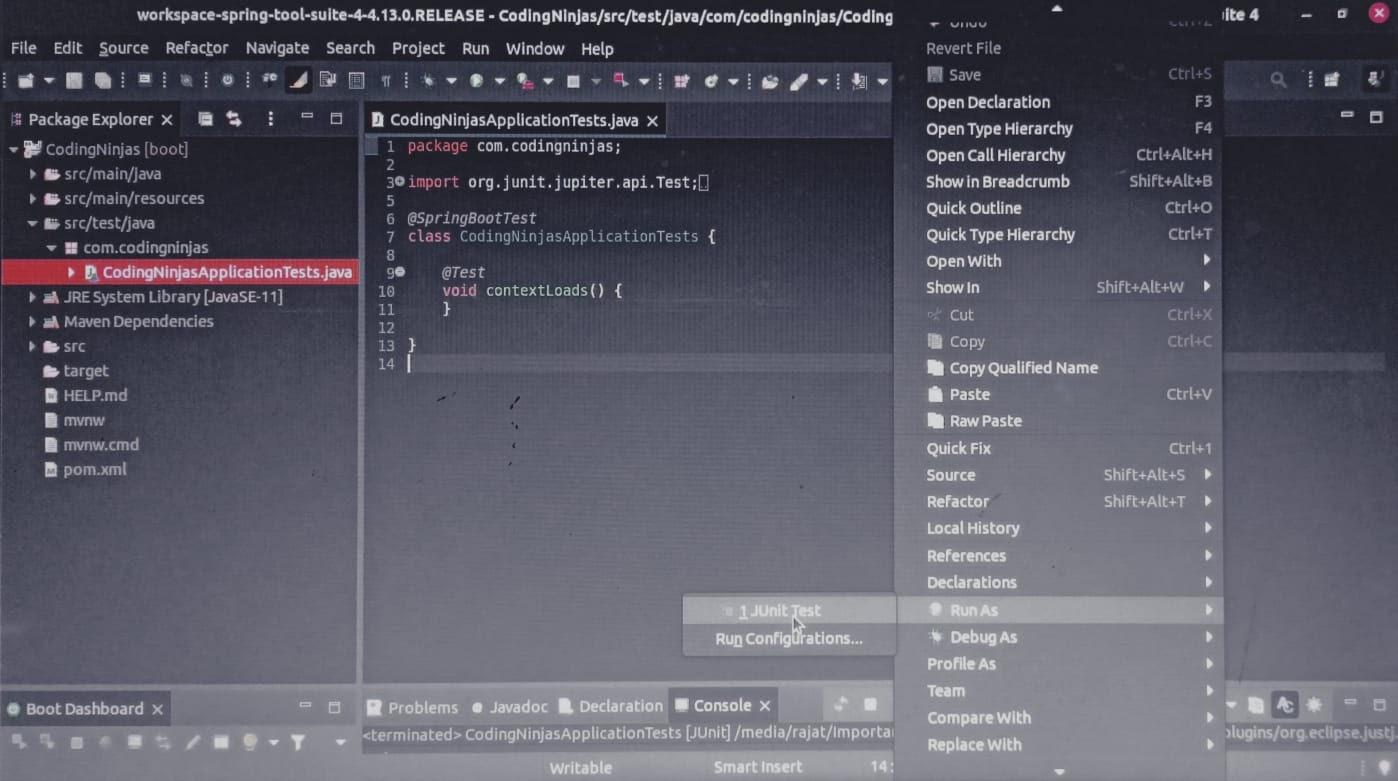
Task: Click the contextLoads method name in editor
Action: [536, 291]
